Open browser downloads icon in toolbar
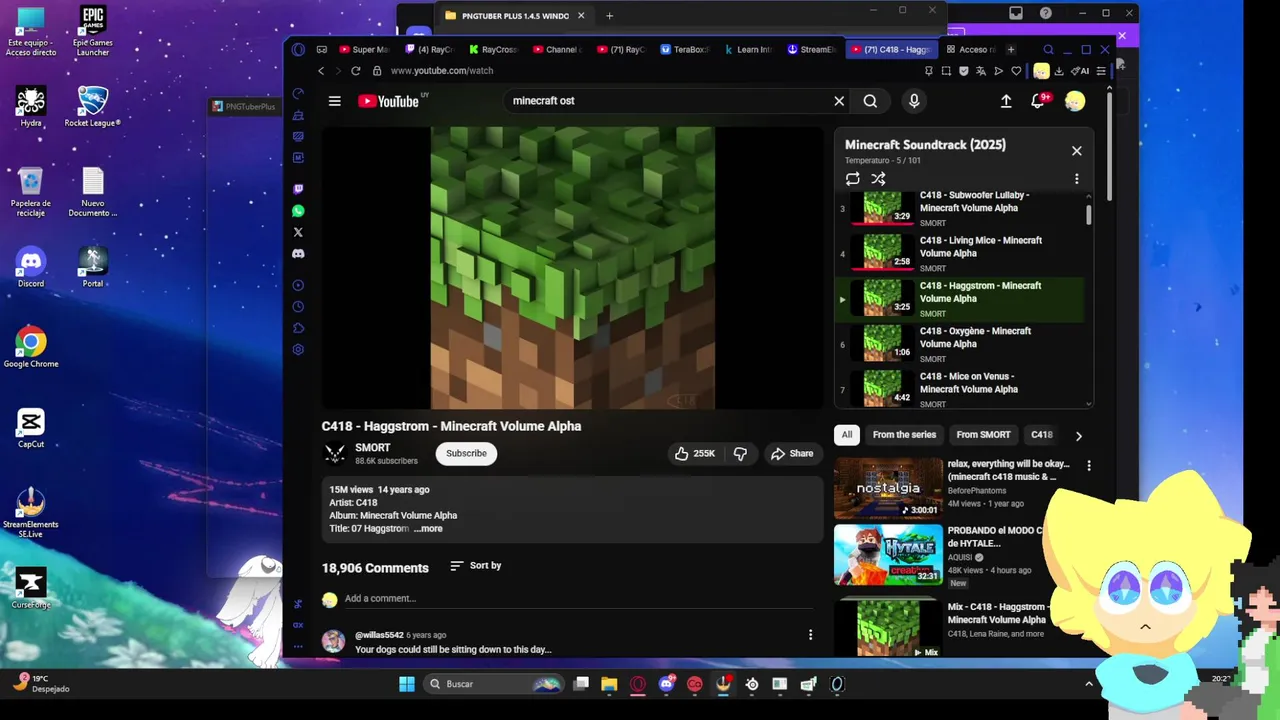Viewport: 1280px width, 720px height. [1059, 71]
